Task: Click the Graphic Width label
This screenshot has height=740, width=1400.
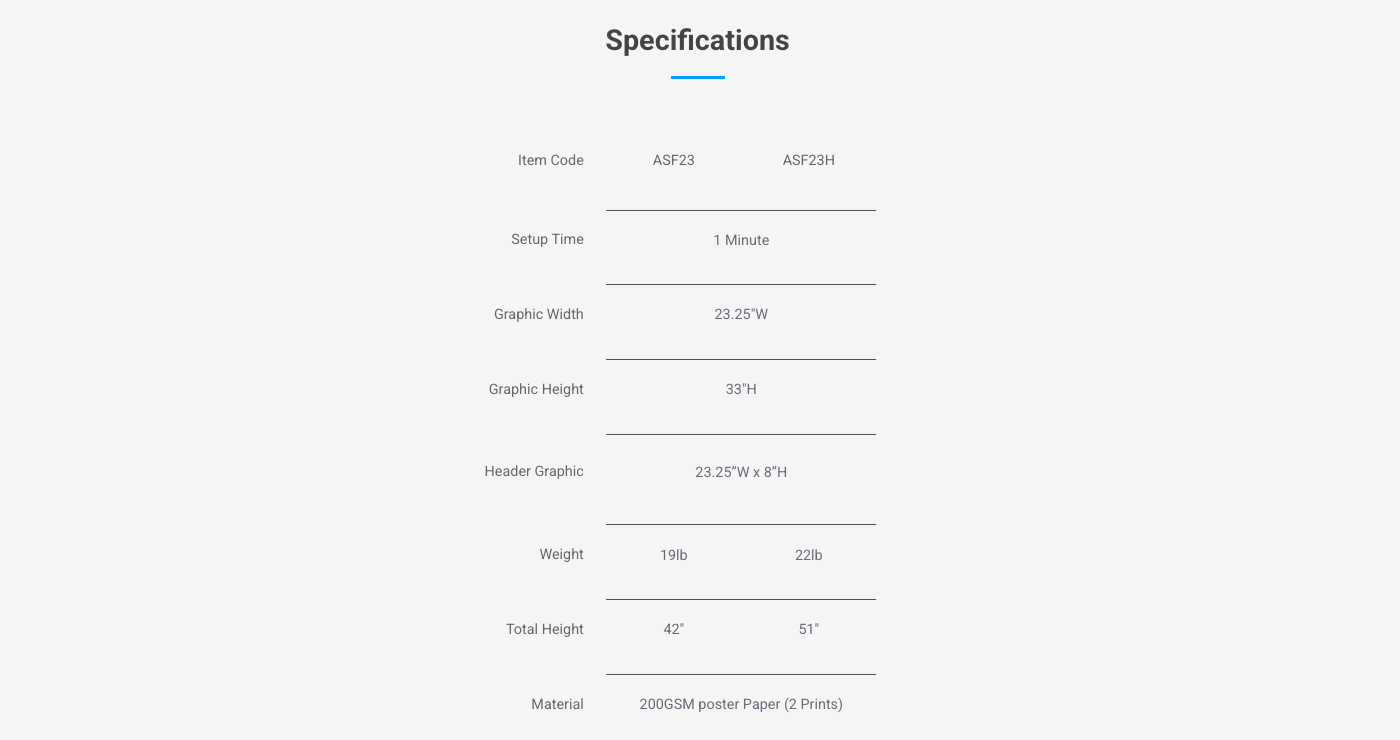Action: 538,314
